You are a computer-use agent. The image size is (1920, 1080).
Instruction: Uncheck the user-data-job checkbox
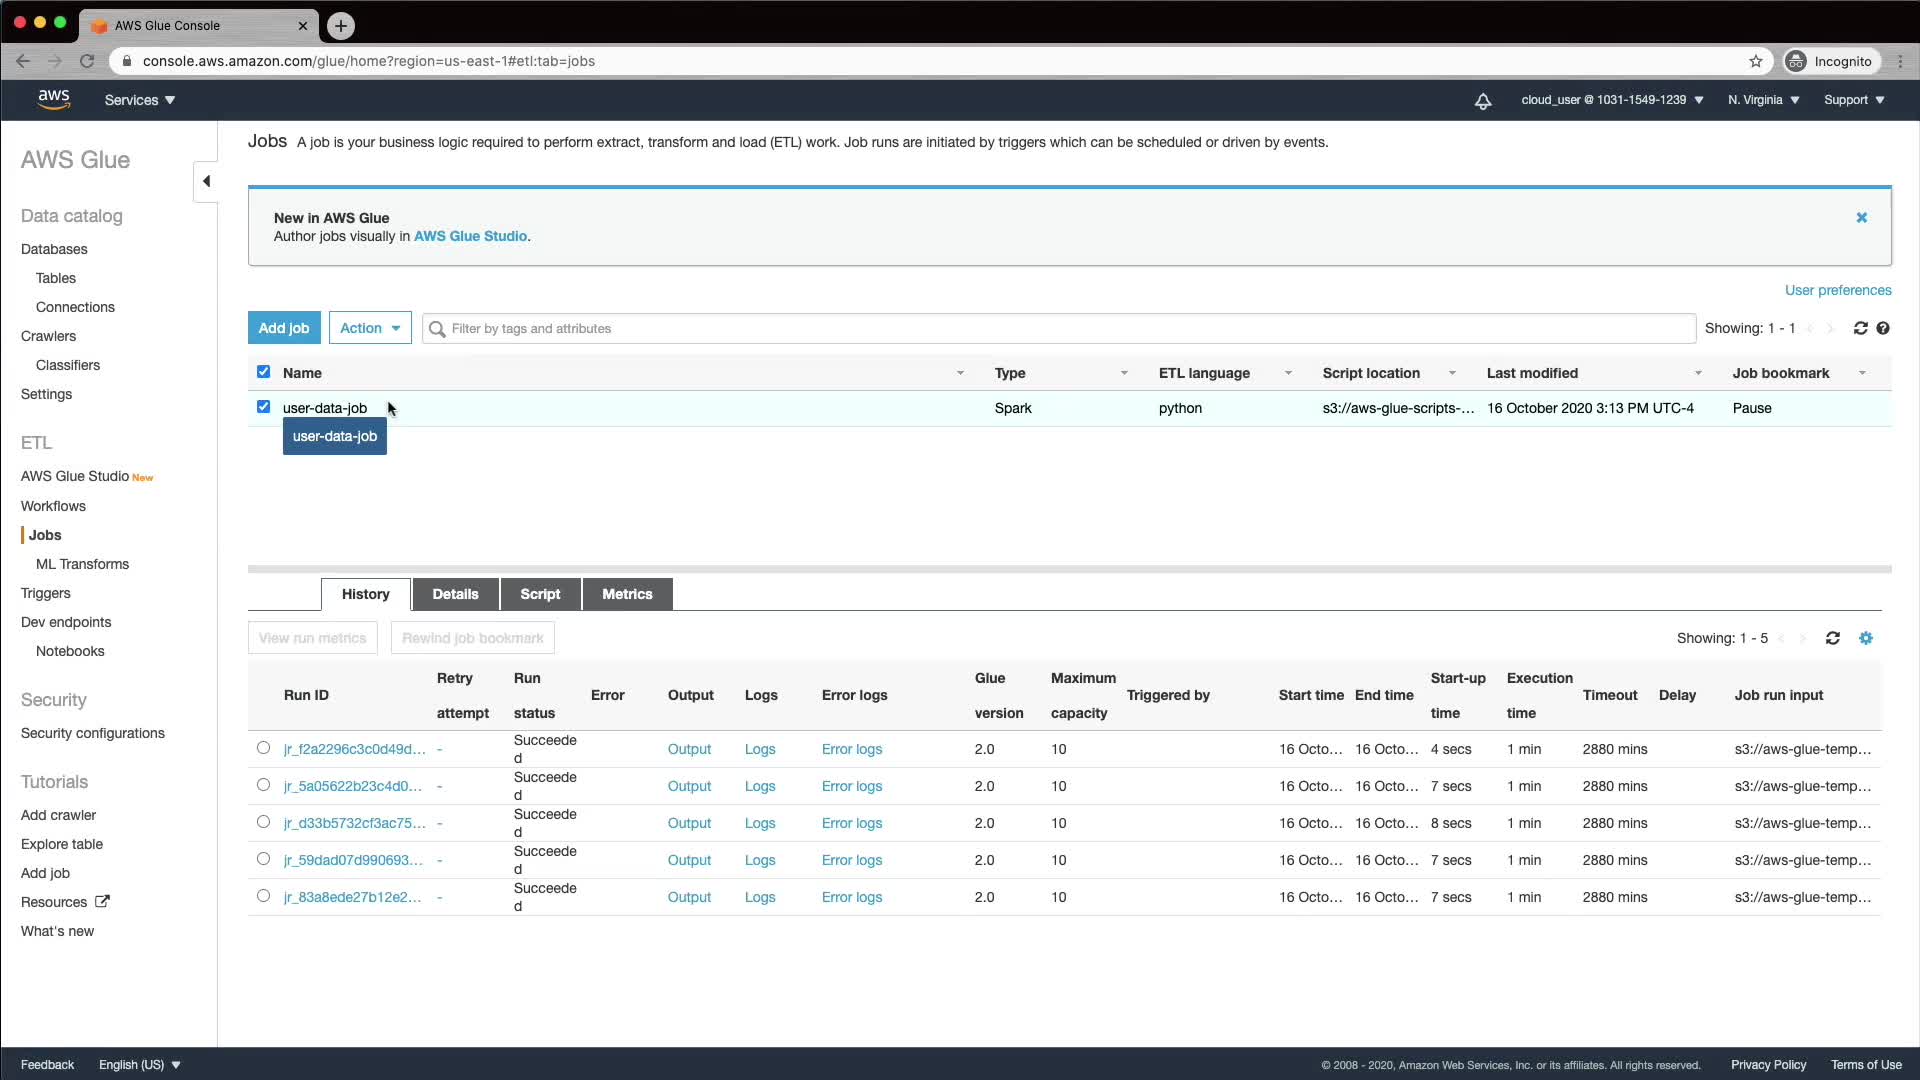[x=263, y=407]
